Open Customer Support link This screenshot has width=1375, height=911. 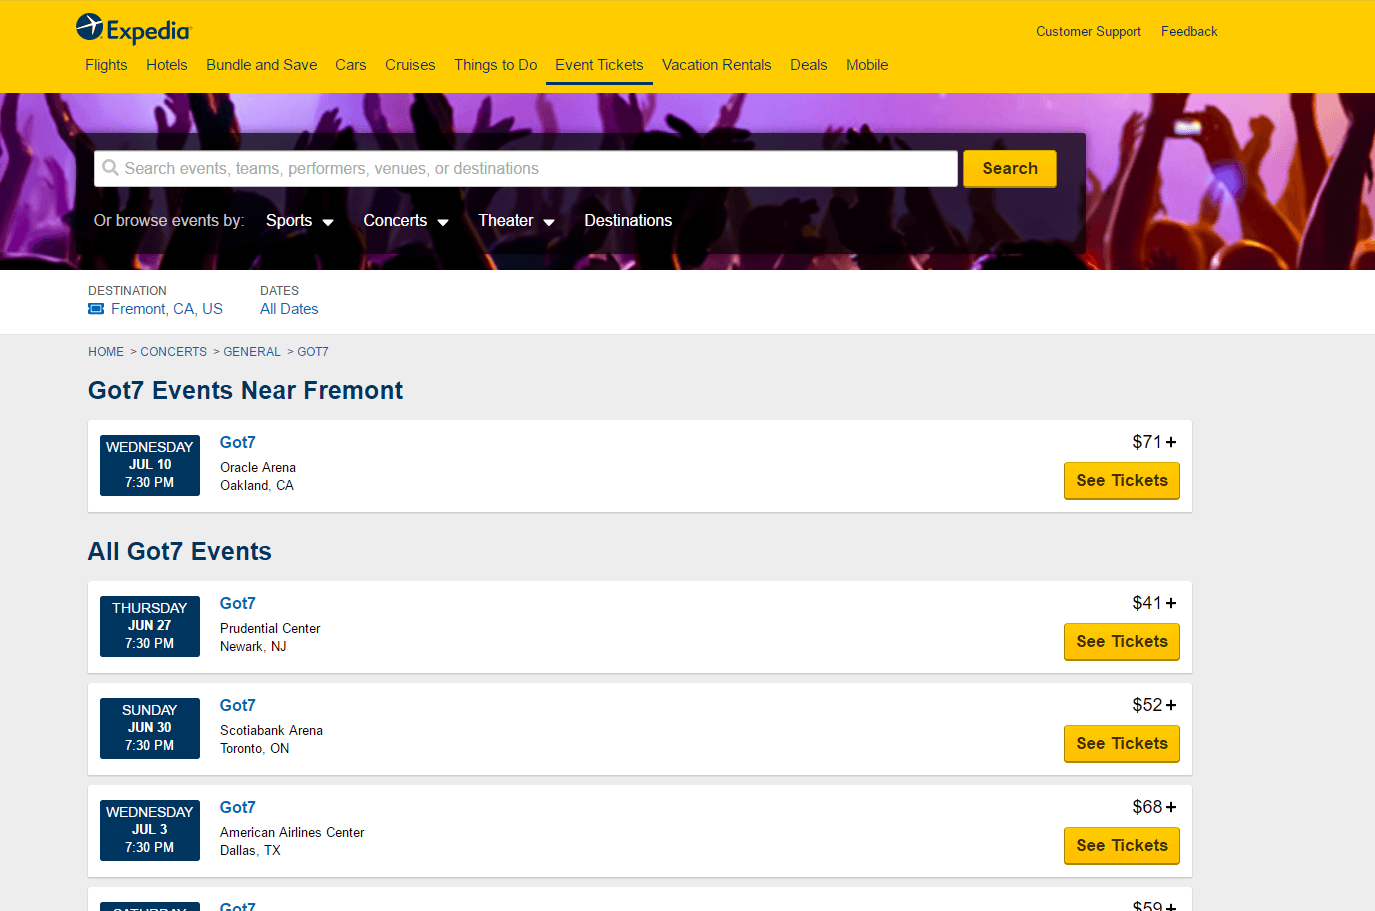click(x=1088, y=32)
